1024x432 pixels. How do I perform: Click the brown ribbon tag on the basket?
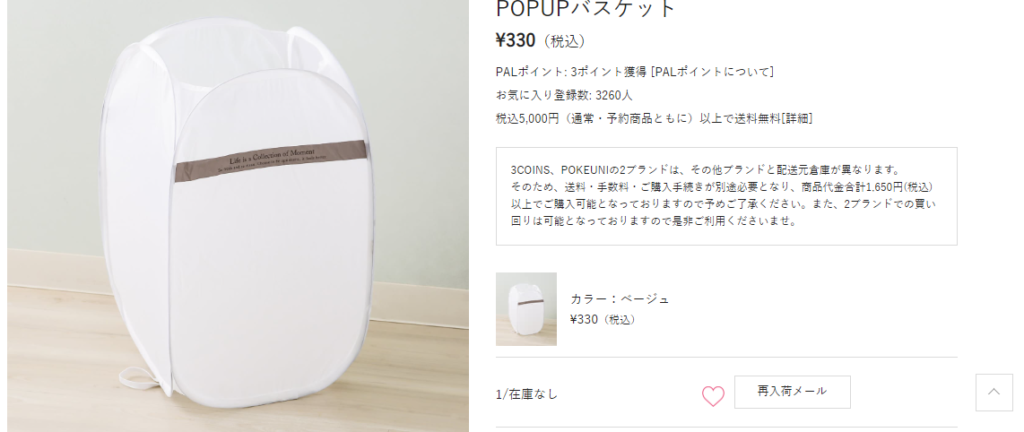coord(272,161)
